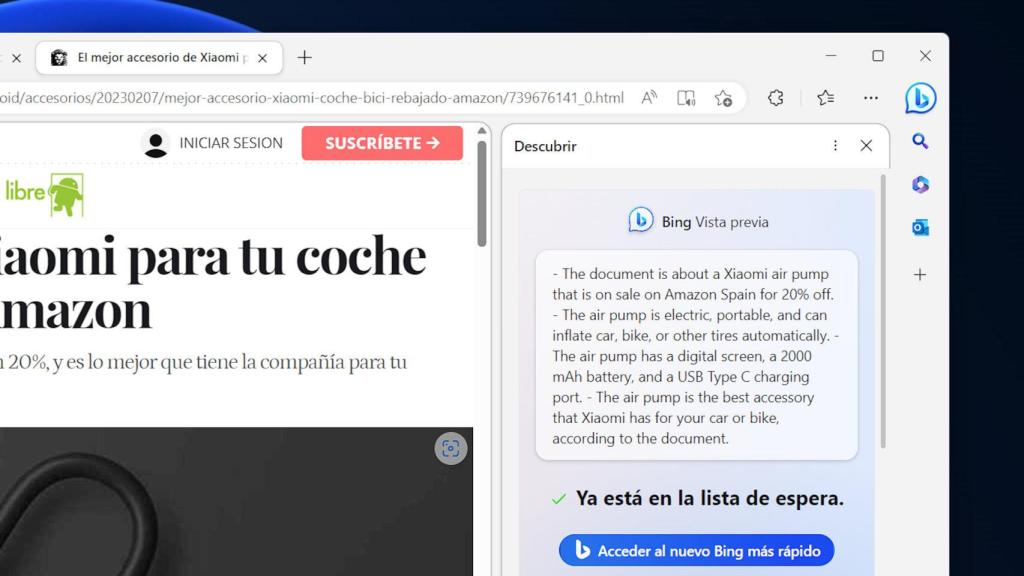
Task: Click the scroll-up arrow of page scrollbar
Action: tap(482, 131)
